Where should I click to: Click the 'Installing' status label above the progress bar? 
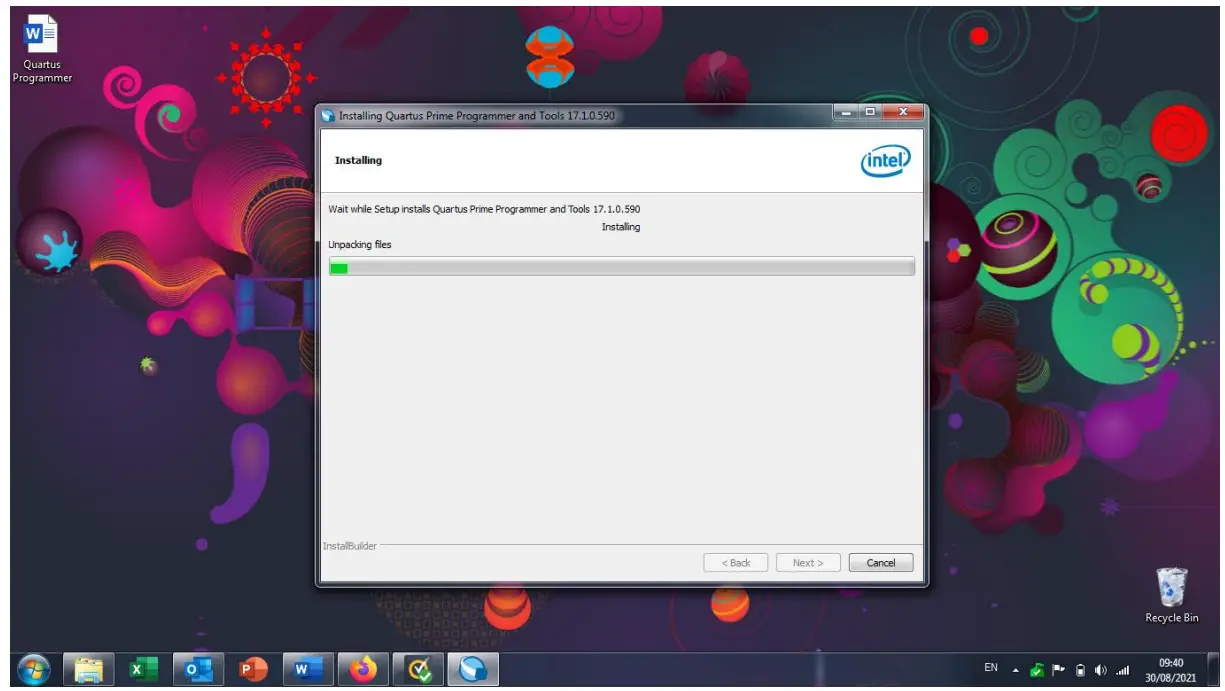[621, 227]
